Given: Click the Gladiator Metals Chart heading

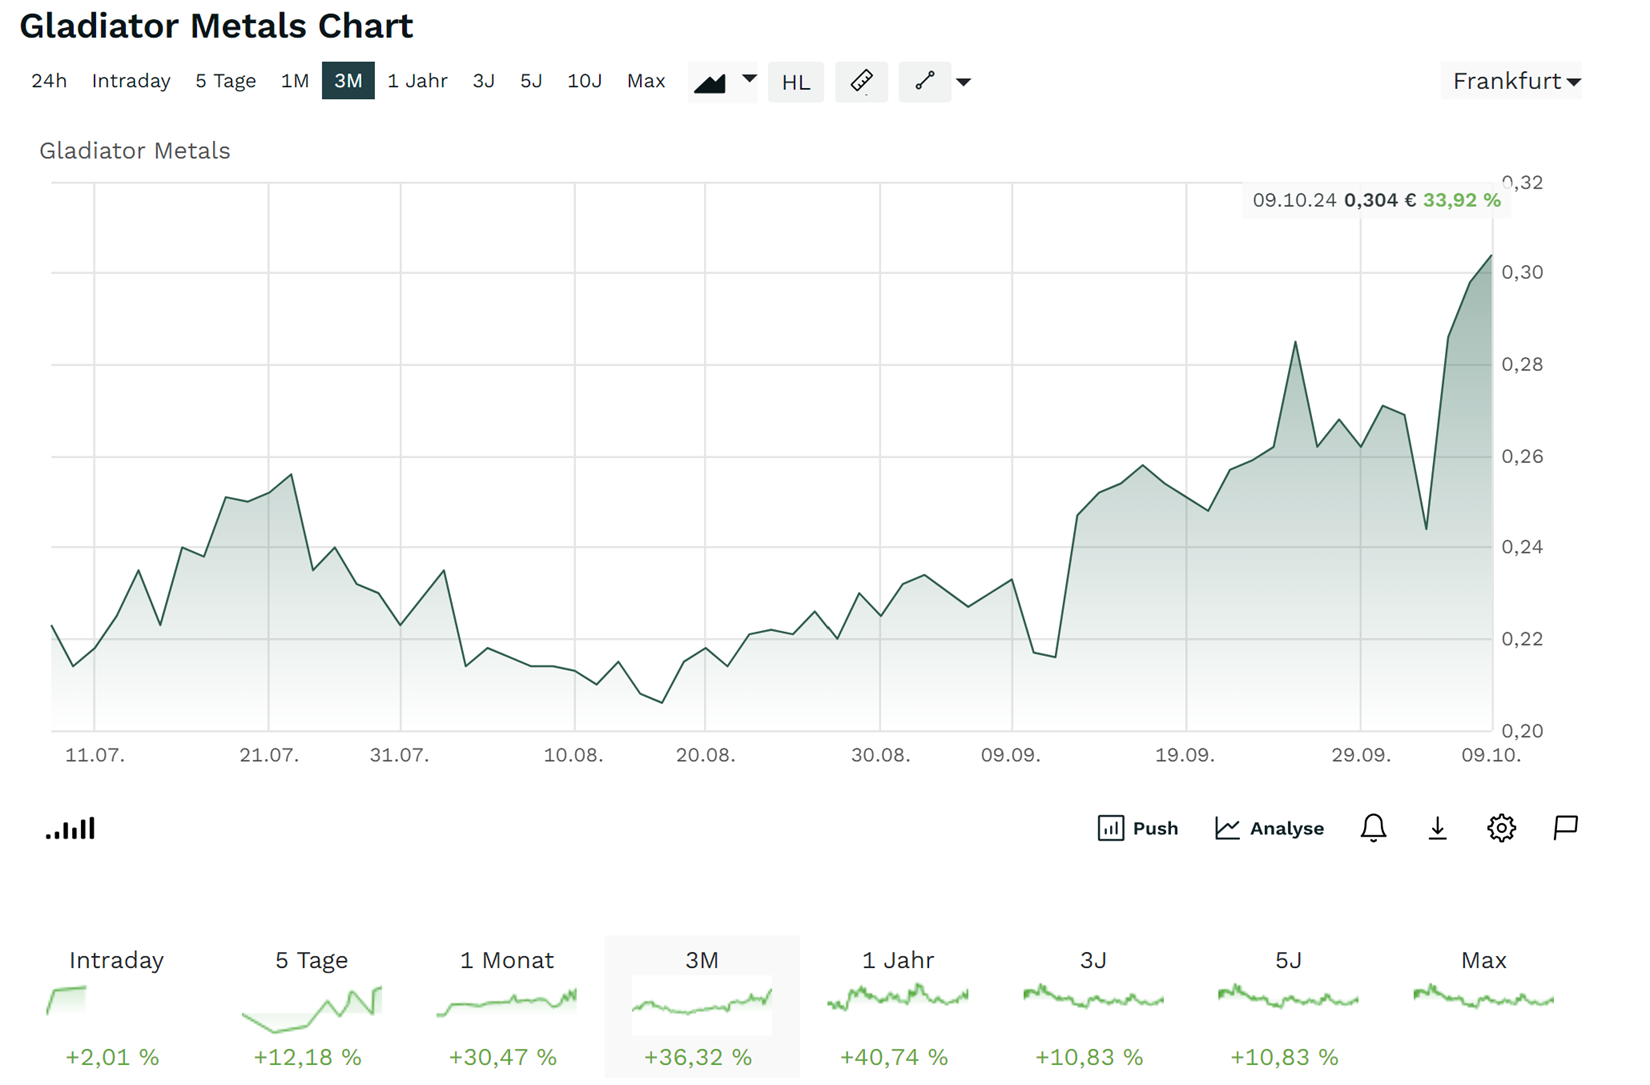Looking at the screenshot, I should 216,26.
